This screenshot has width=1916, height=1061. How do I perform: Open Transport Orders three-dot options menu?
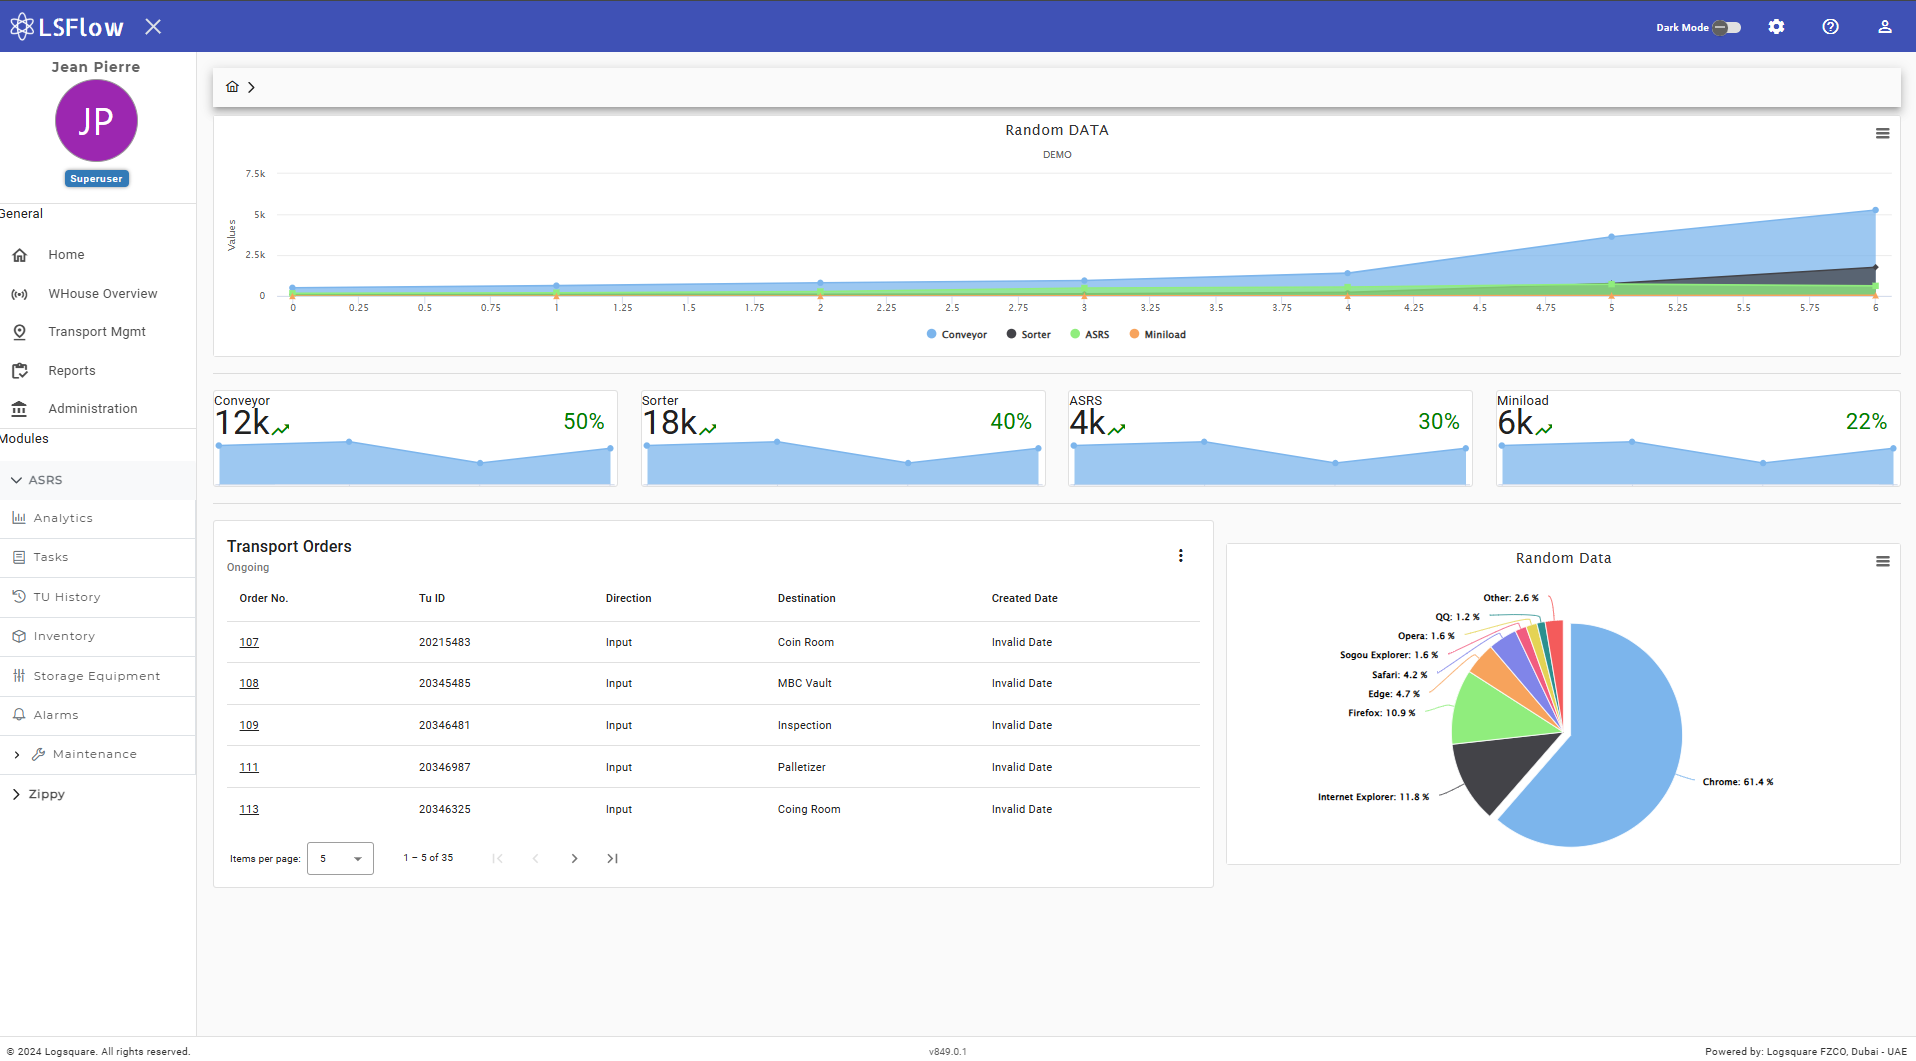coord(1180,556)
